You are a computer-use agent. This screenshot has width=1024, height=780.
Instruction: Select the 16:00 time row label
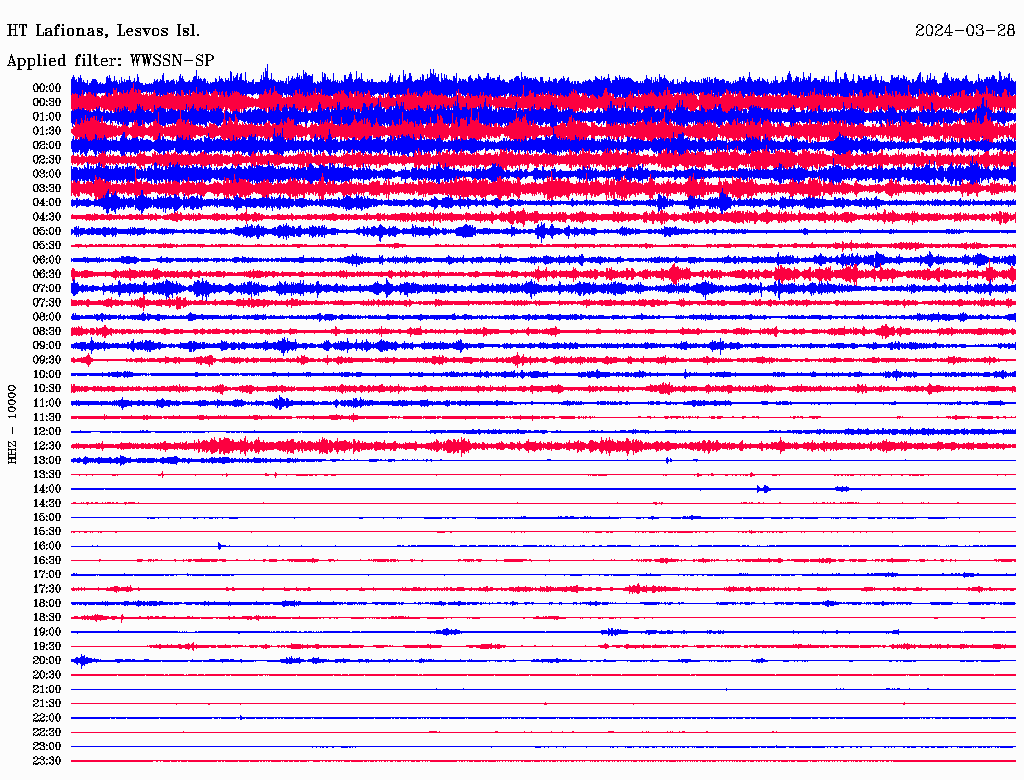pos(47,547)
